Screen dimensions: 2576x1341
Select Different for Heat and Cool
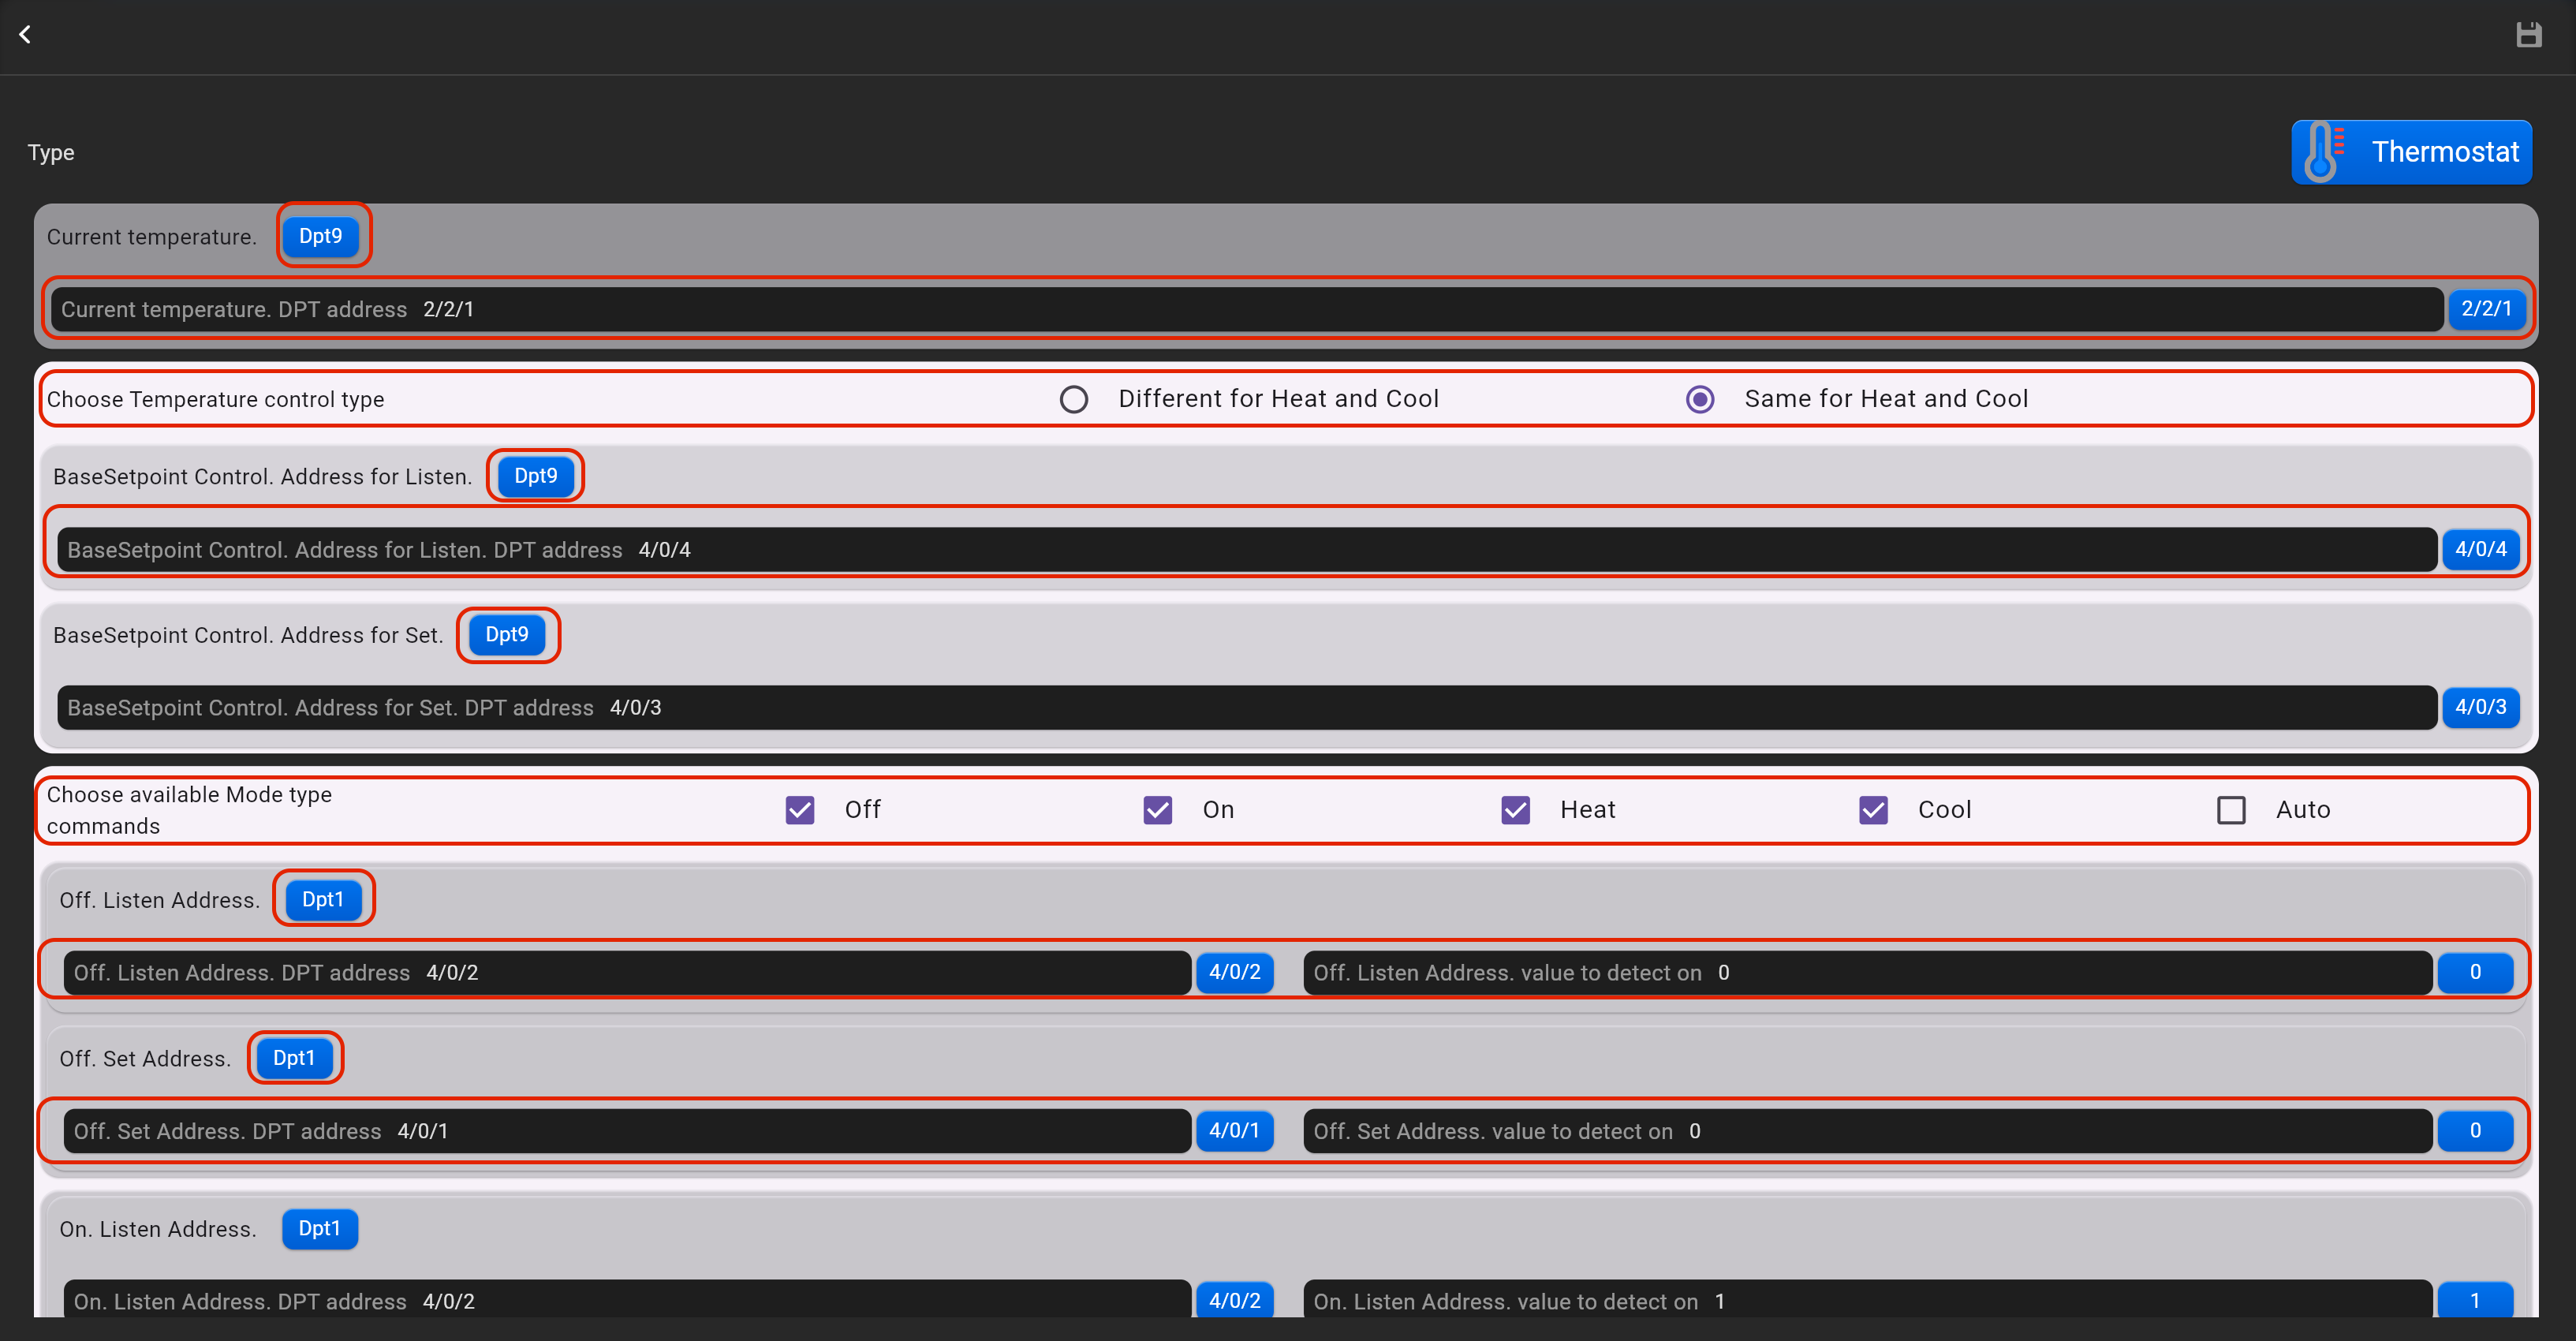[1074, 399]
